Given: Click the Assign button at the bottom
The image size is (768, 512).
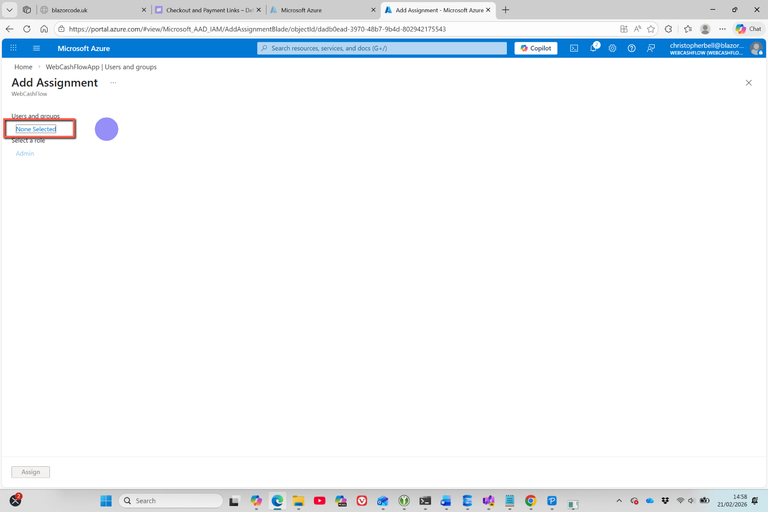Looking at the screenshot, I should pyautogui.click(x=30, y=472).
